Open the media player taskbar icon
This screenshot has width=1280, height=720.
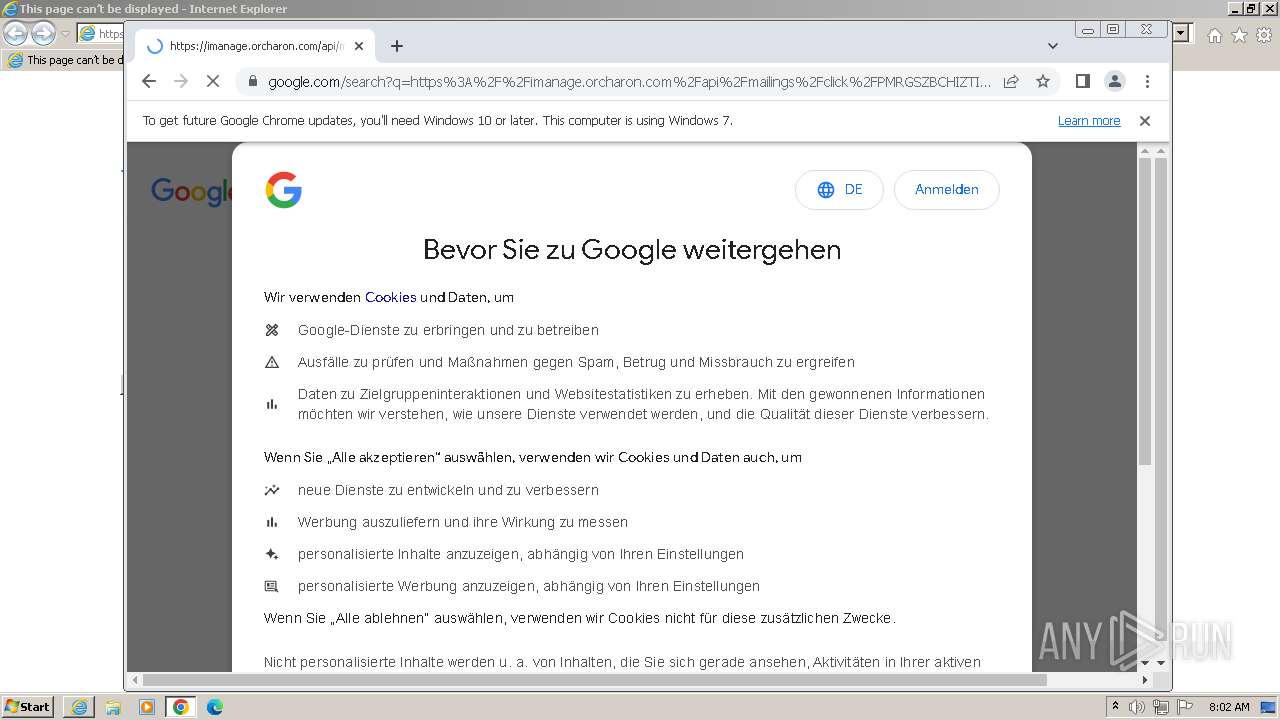tap(147, 707)
